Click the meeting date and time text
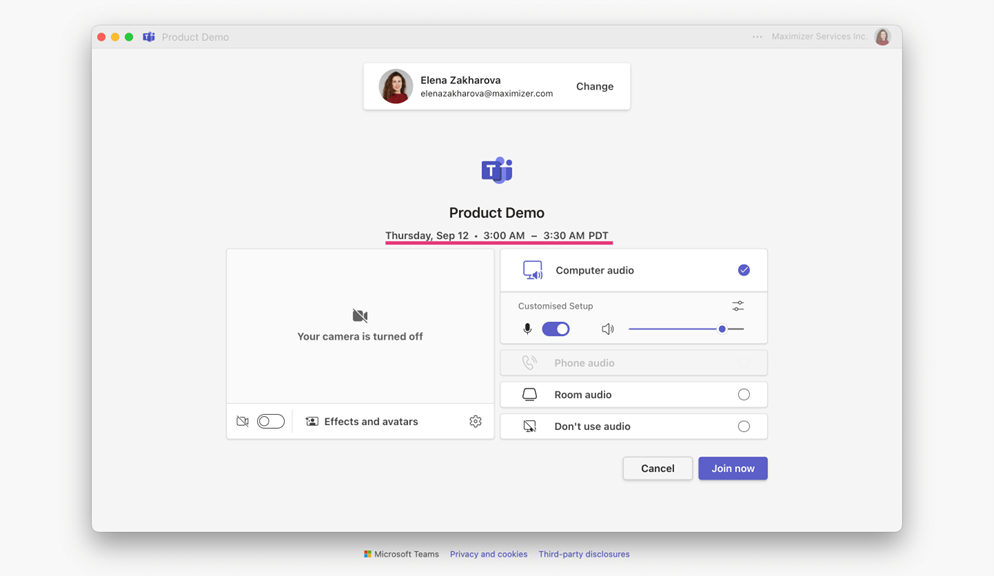 coord(497,235)
